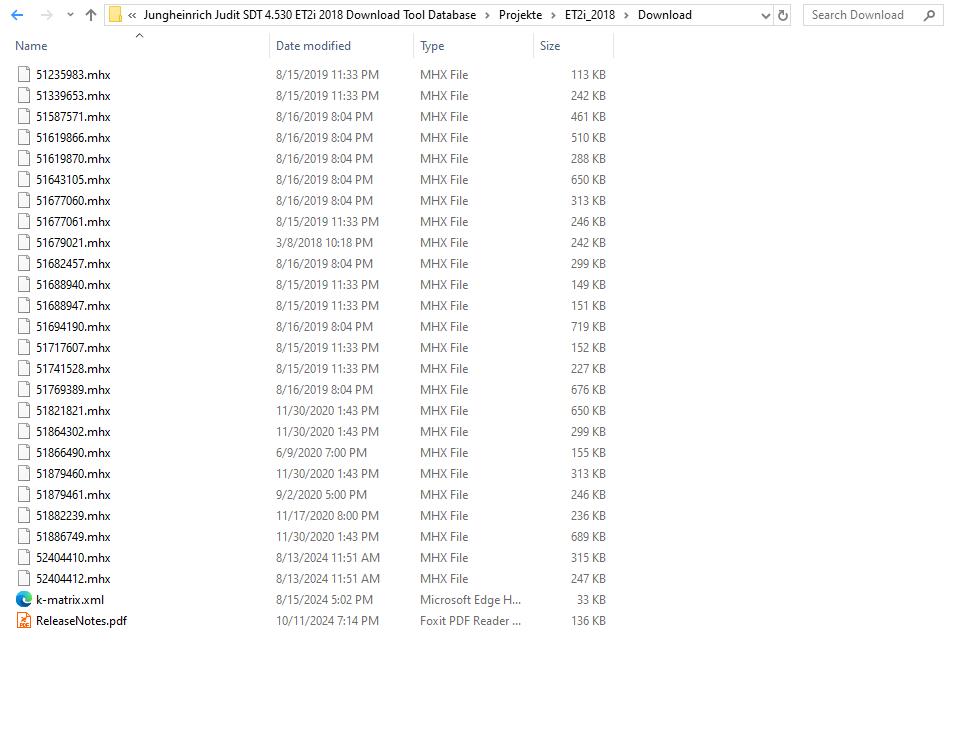Select file icon of 51688947.mhx
The height and width of the screenshot is (749, 957).
pyautogui.click(x=24, y=305)
